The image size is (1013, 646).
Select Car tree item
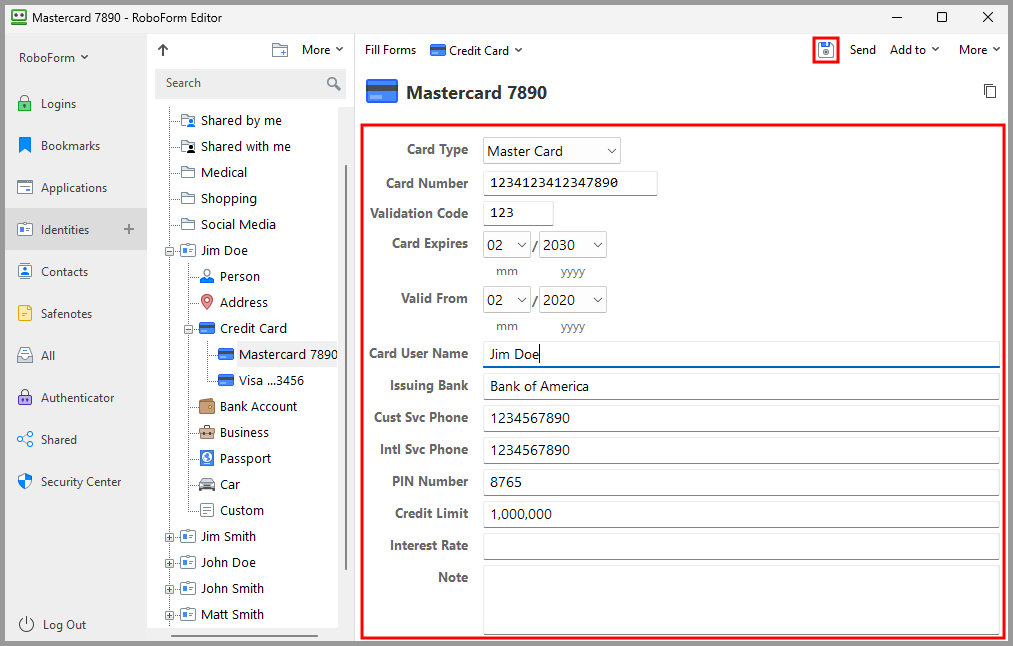tap(220, 484)
